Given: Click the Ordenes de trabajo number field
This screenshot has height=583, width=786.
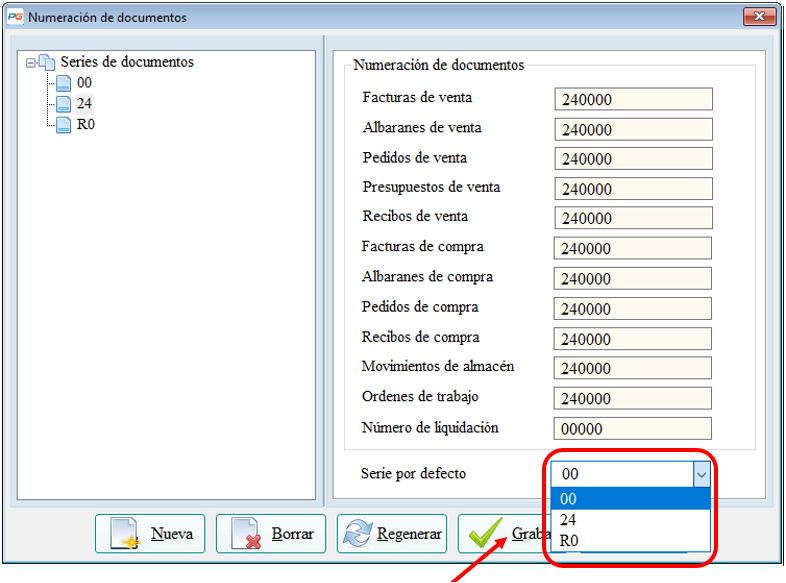Looking at the screenshot, I should pyautogui.click(x=632, y=398).
